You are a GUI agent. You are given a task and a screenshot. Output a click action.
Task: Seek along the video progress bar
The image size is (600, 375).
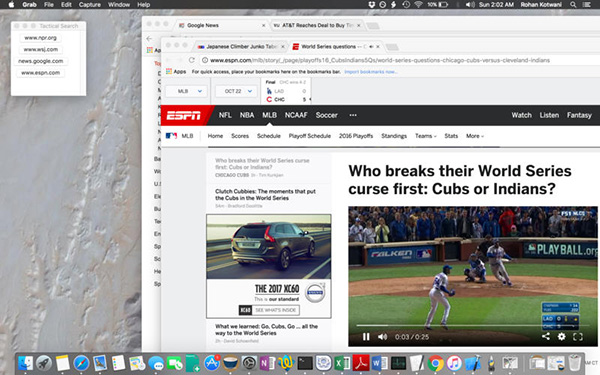pyautogui.click(x=473, y=325)
